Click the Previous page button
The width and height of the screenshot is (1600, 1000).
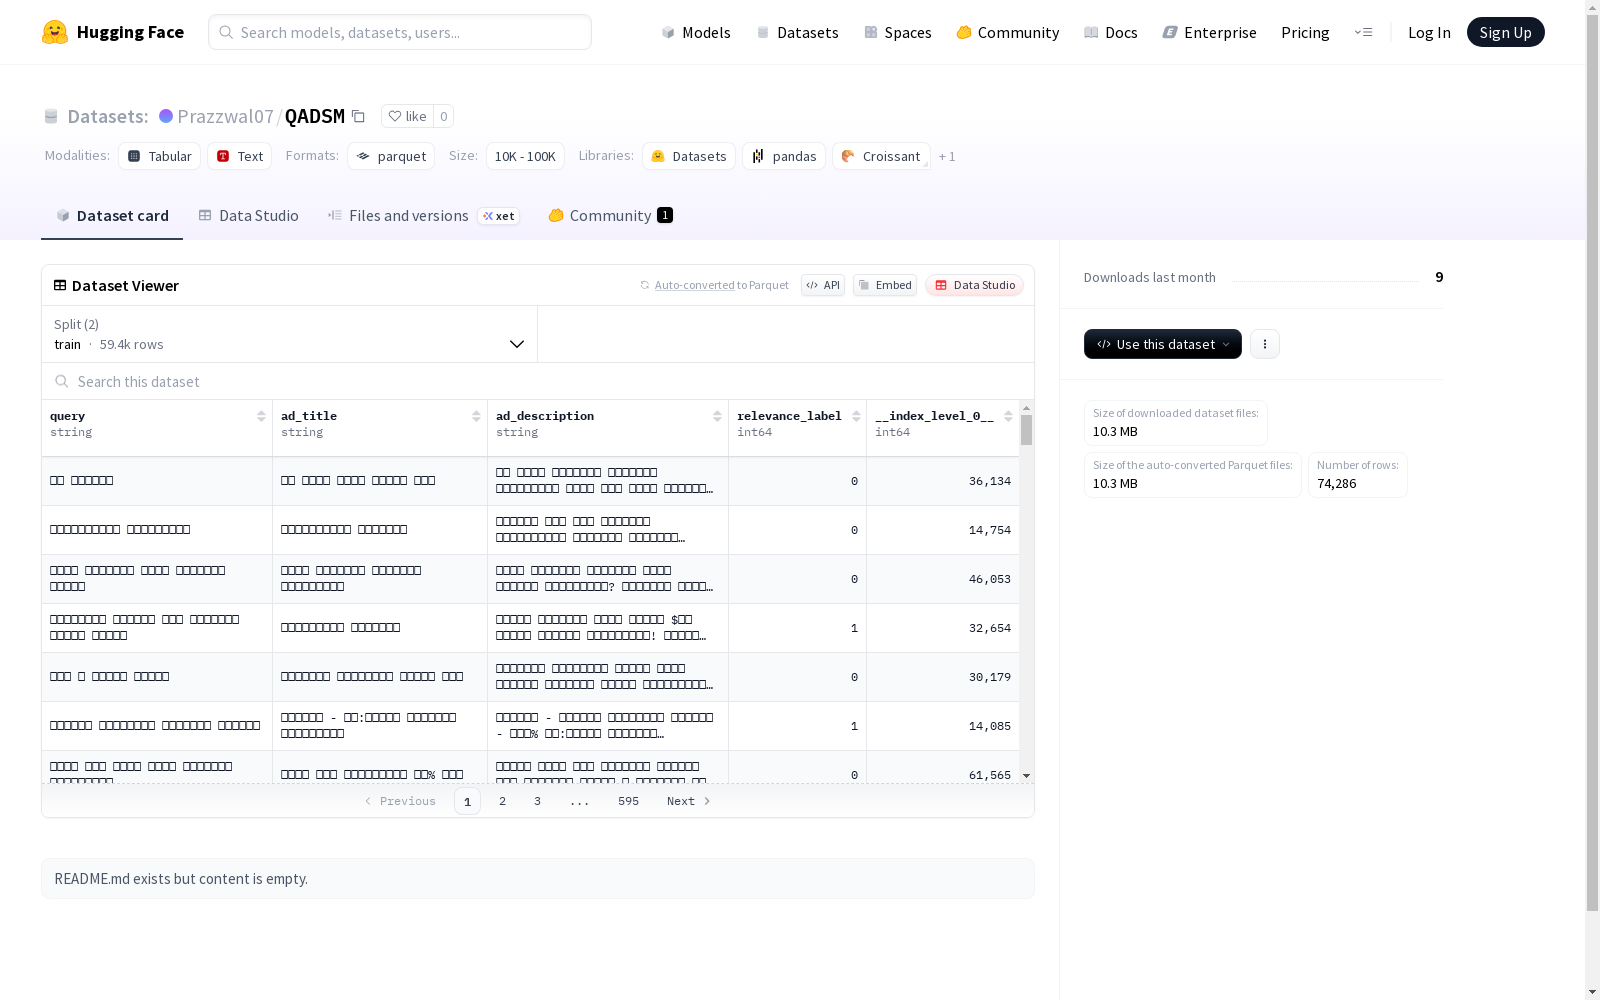[x=400, y=801]
